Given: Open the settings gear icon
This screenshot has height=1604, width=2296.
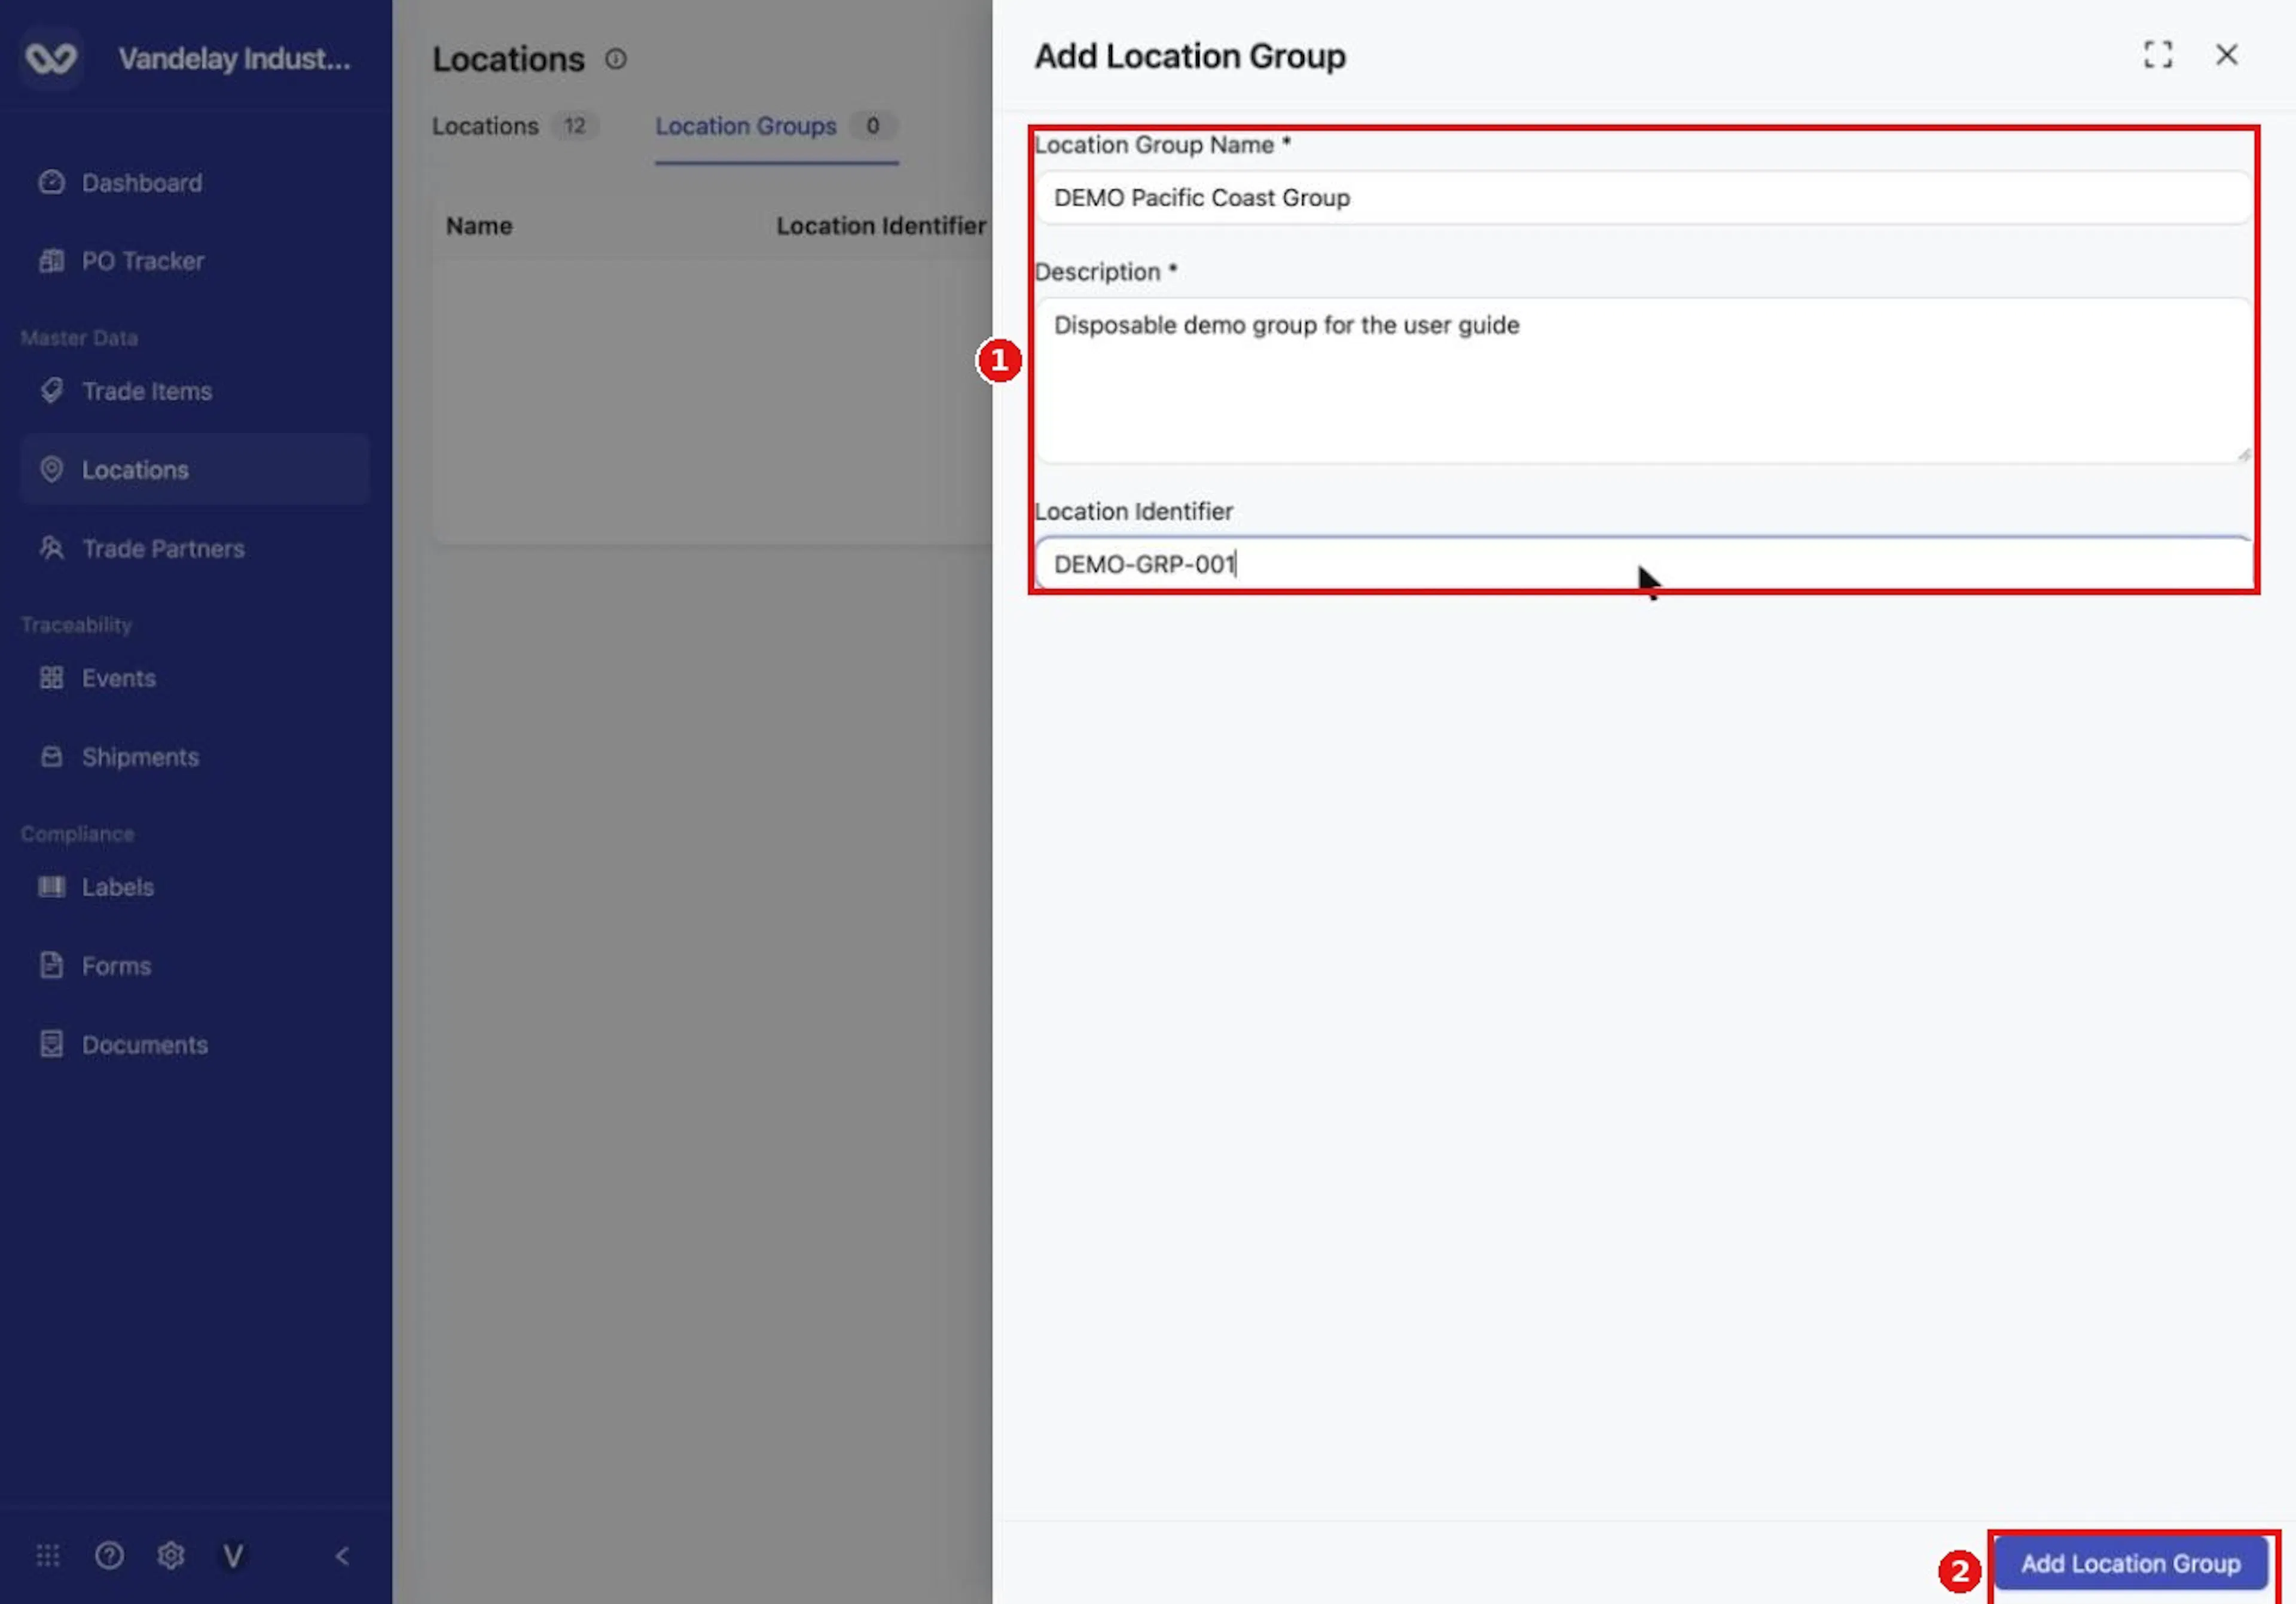Looking at the screenshot, I should [171, 1555].
